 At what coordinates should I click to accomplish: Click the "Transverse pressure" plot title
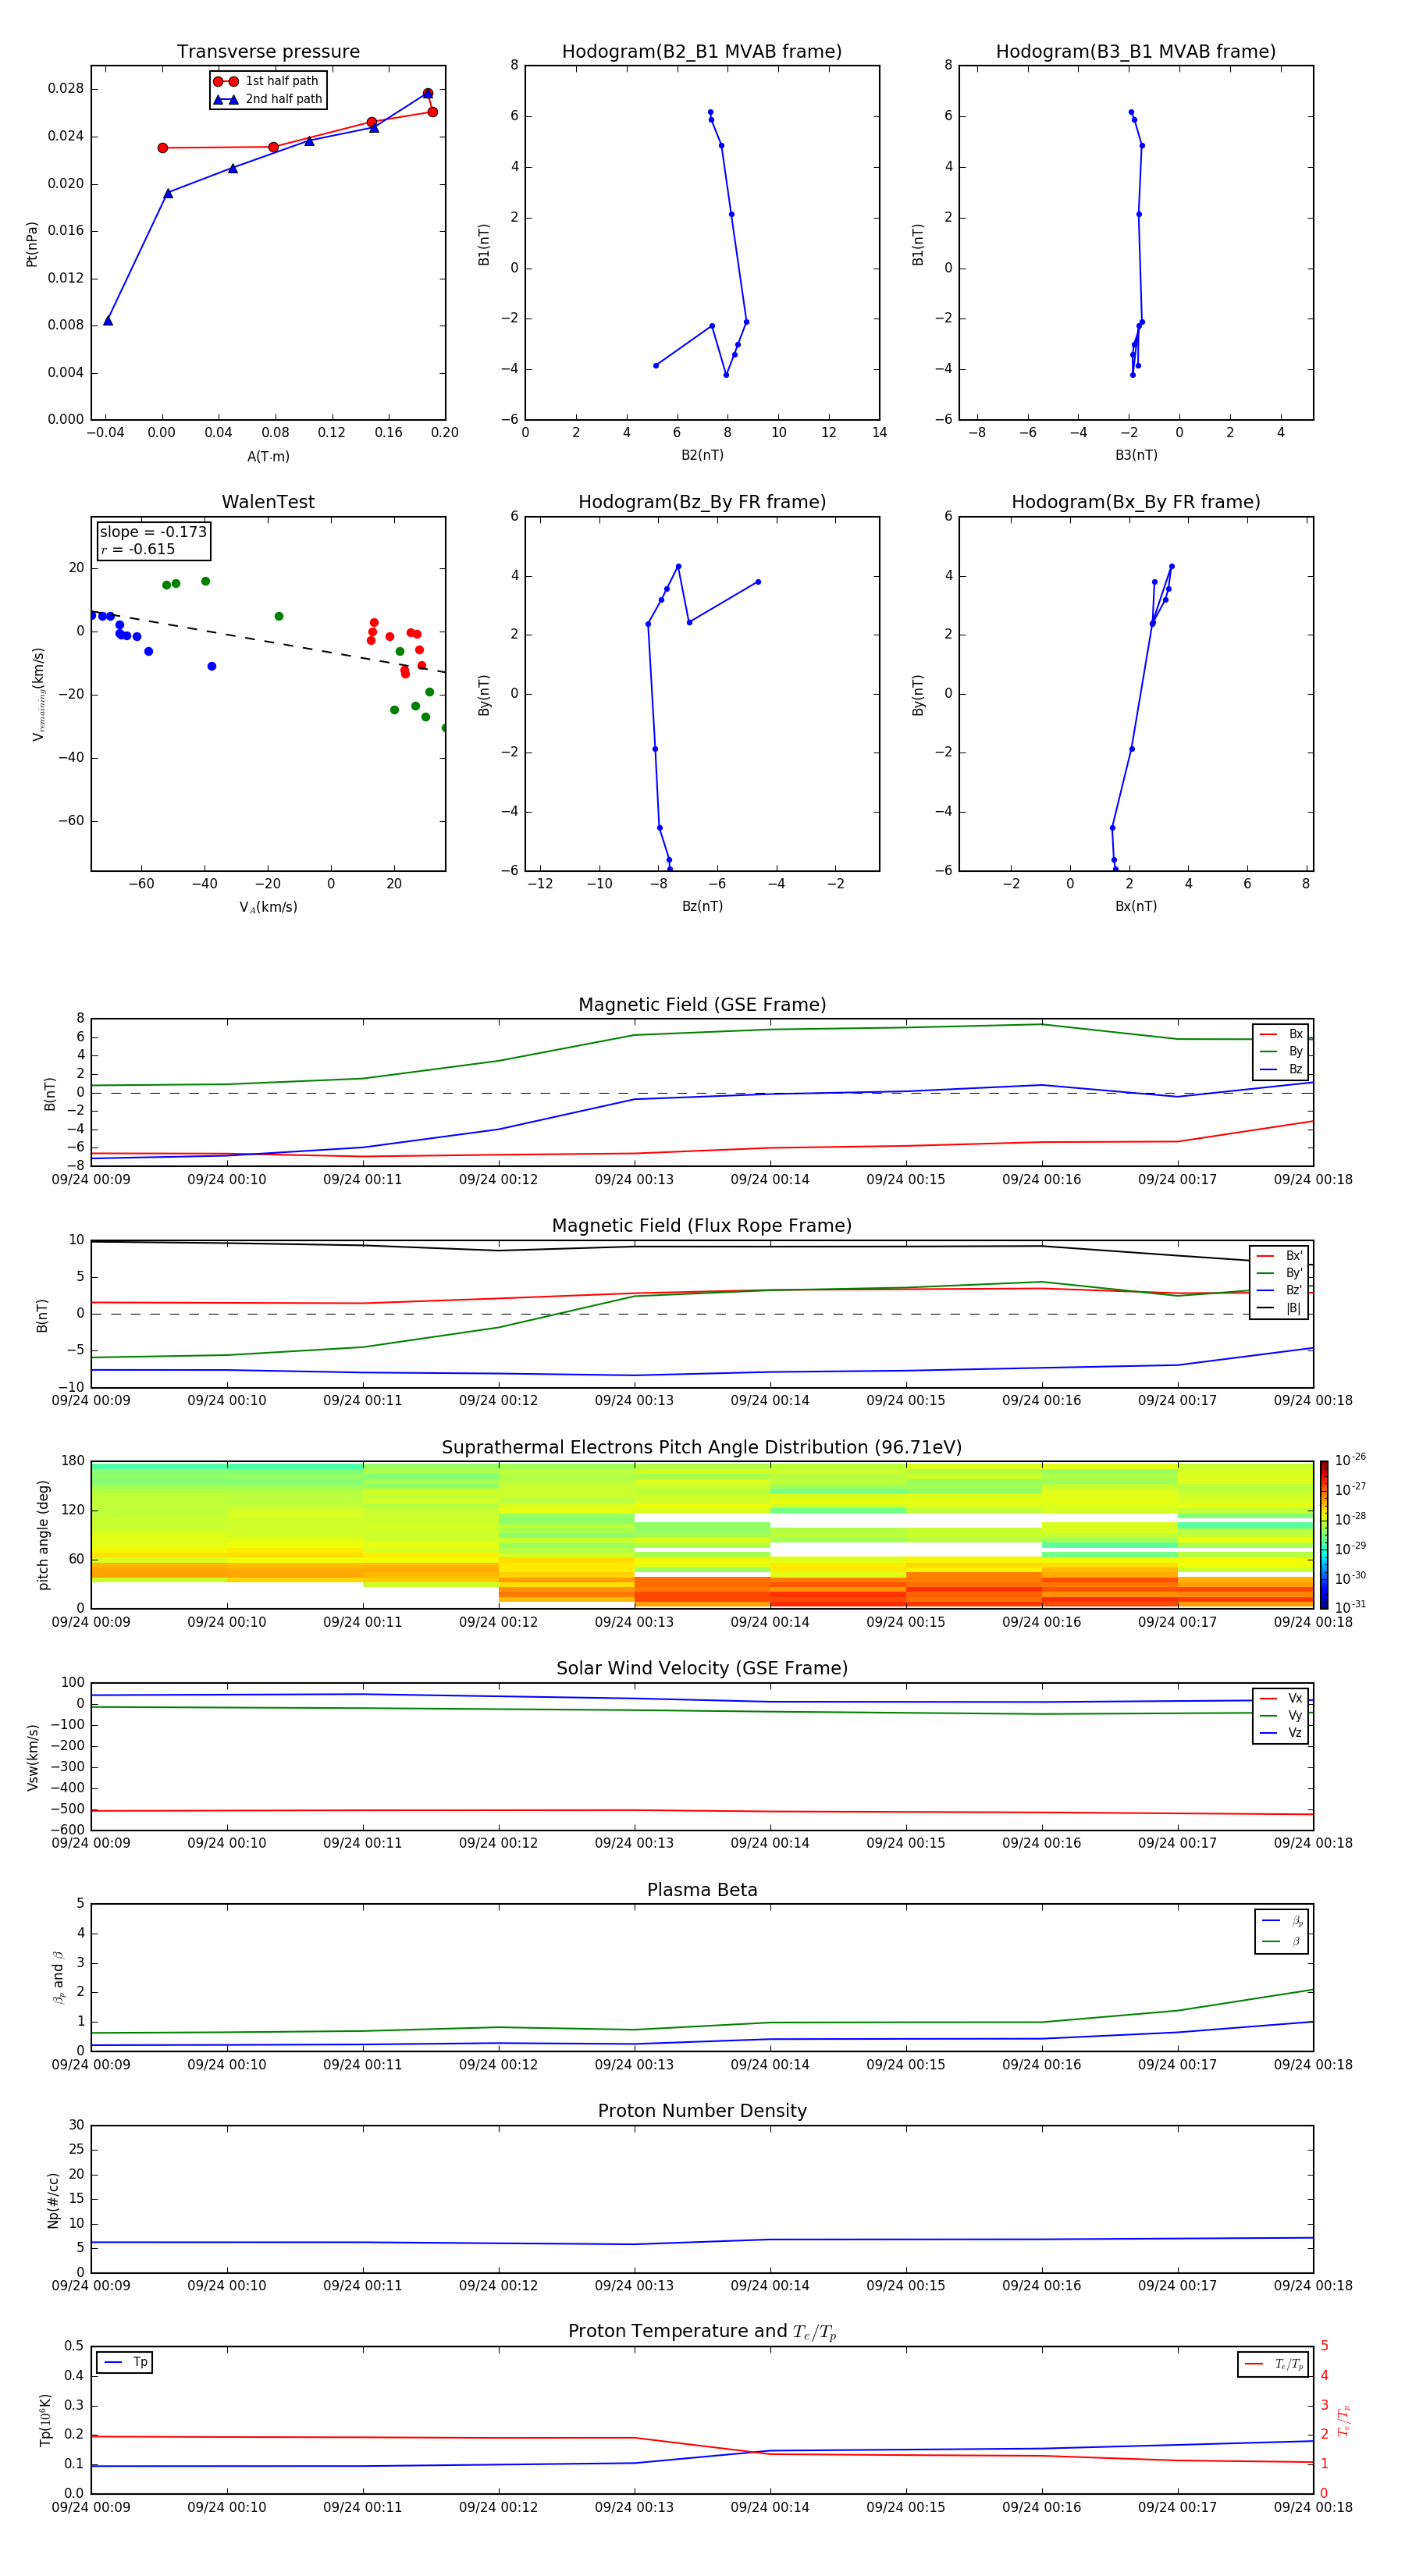coord(268,52)
